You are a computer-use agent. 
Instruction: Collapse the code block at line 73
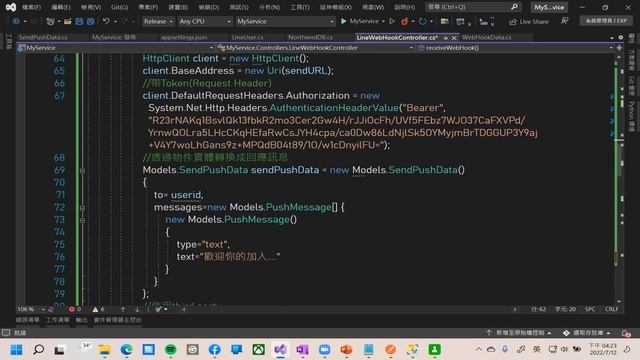(82, 220)
